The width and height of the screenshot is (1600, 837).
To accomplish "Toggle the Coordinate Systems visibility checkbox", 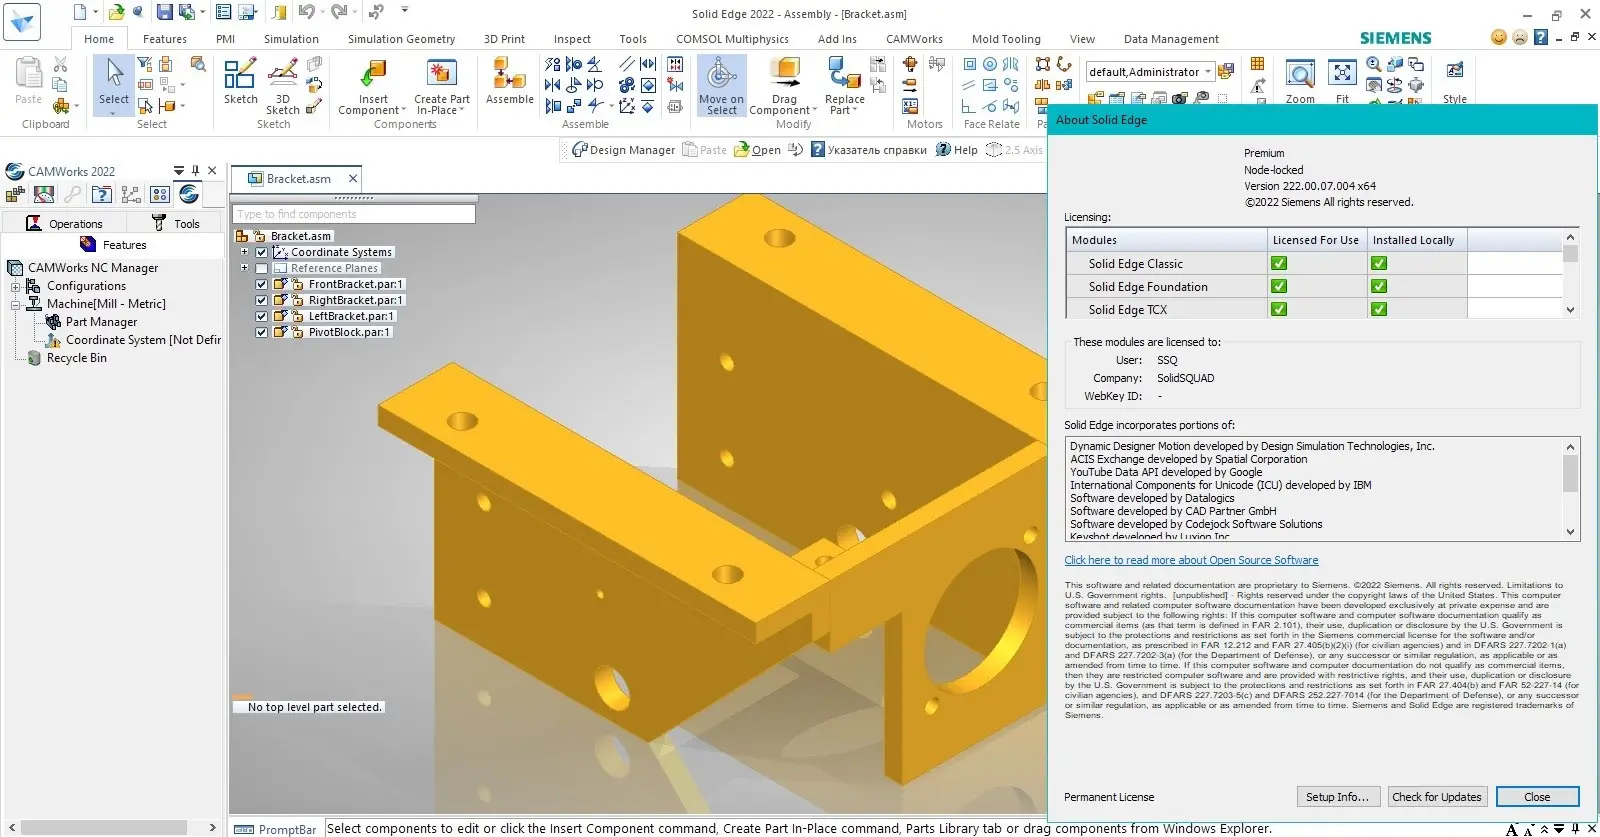I will point(261,252).
